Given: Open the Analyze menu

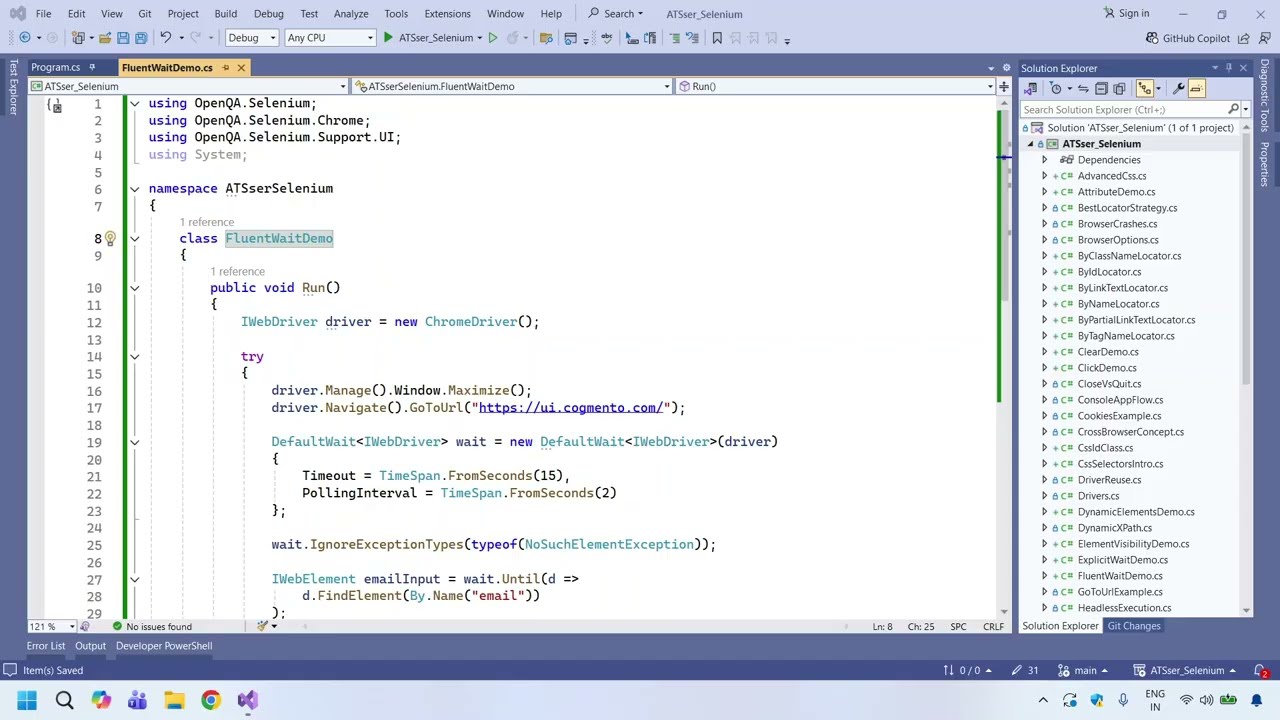Looking at the screenshot, I should click(x=351, y=13).
